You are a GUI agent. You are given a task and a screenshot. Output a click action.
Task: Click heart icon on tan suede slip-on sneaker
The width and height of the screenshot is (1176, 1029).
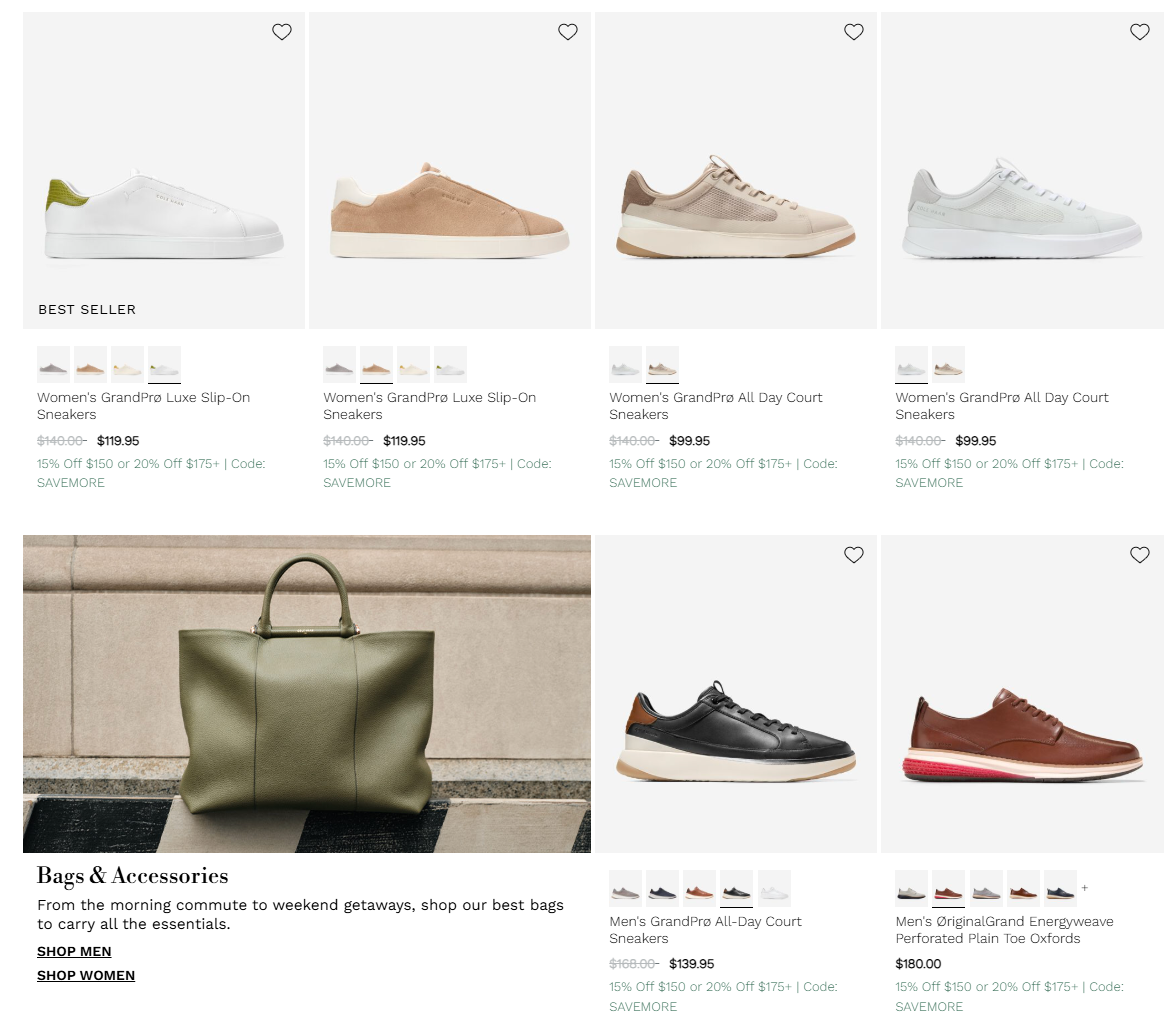(x=568, y=32)
